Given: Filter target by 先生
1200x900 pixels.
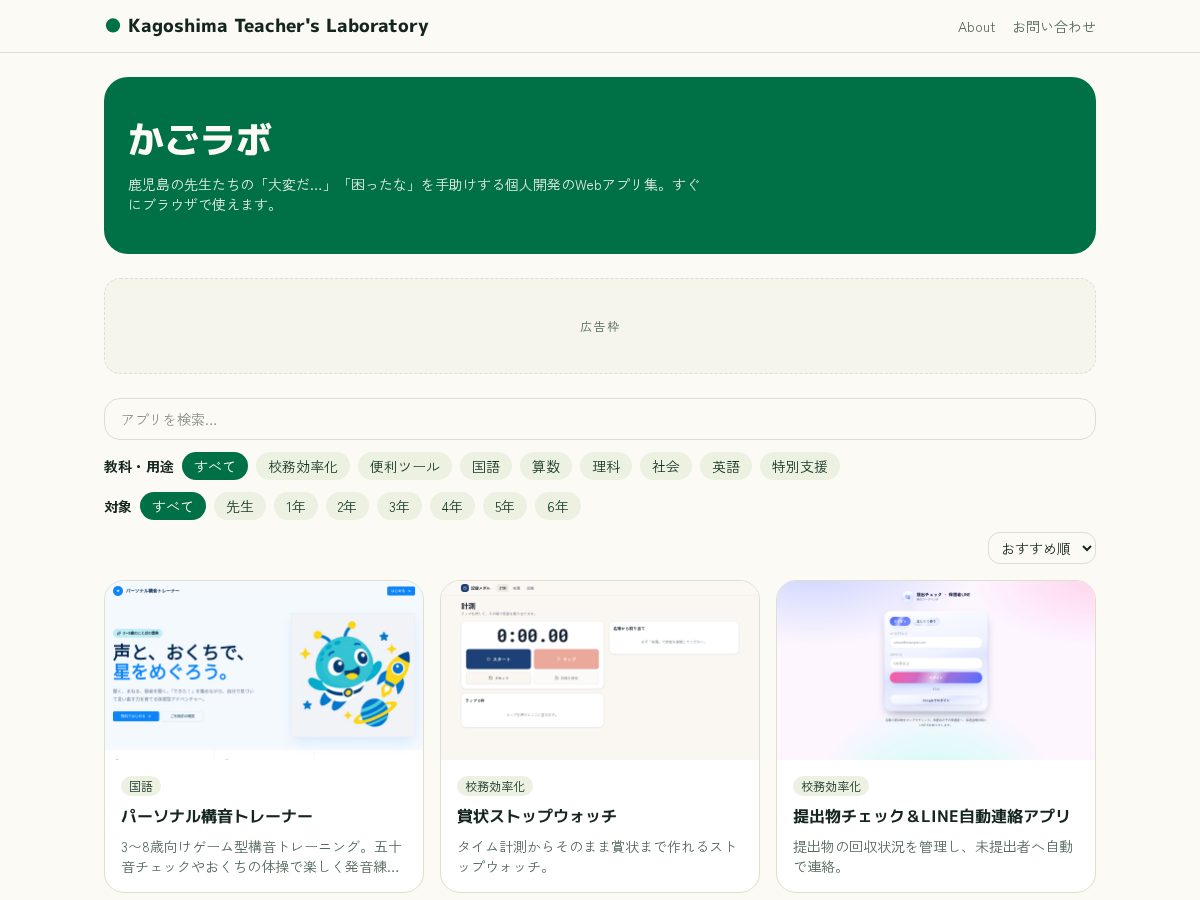Looking at the screenshot, I should 240,506.
